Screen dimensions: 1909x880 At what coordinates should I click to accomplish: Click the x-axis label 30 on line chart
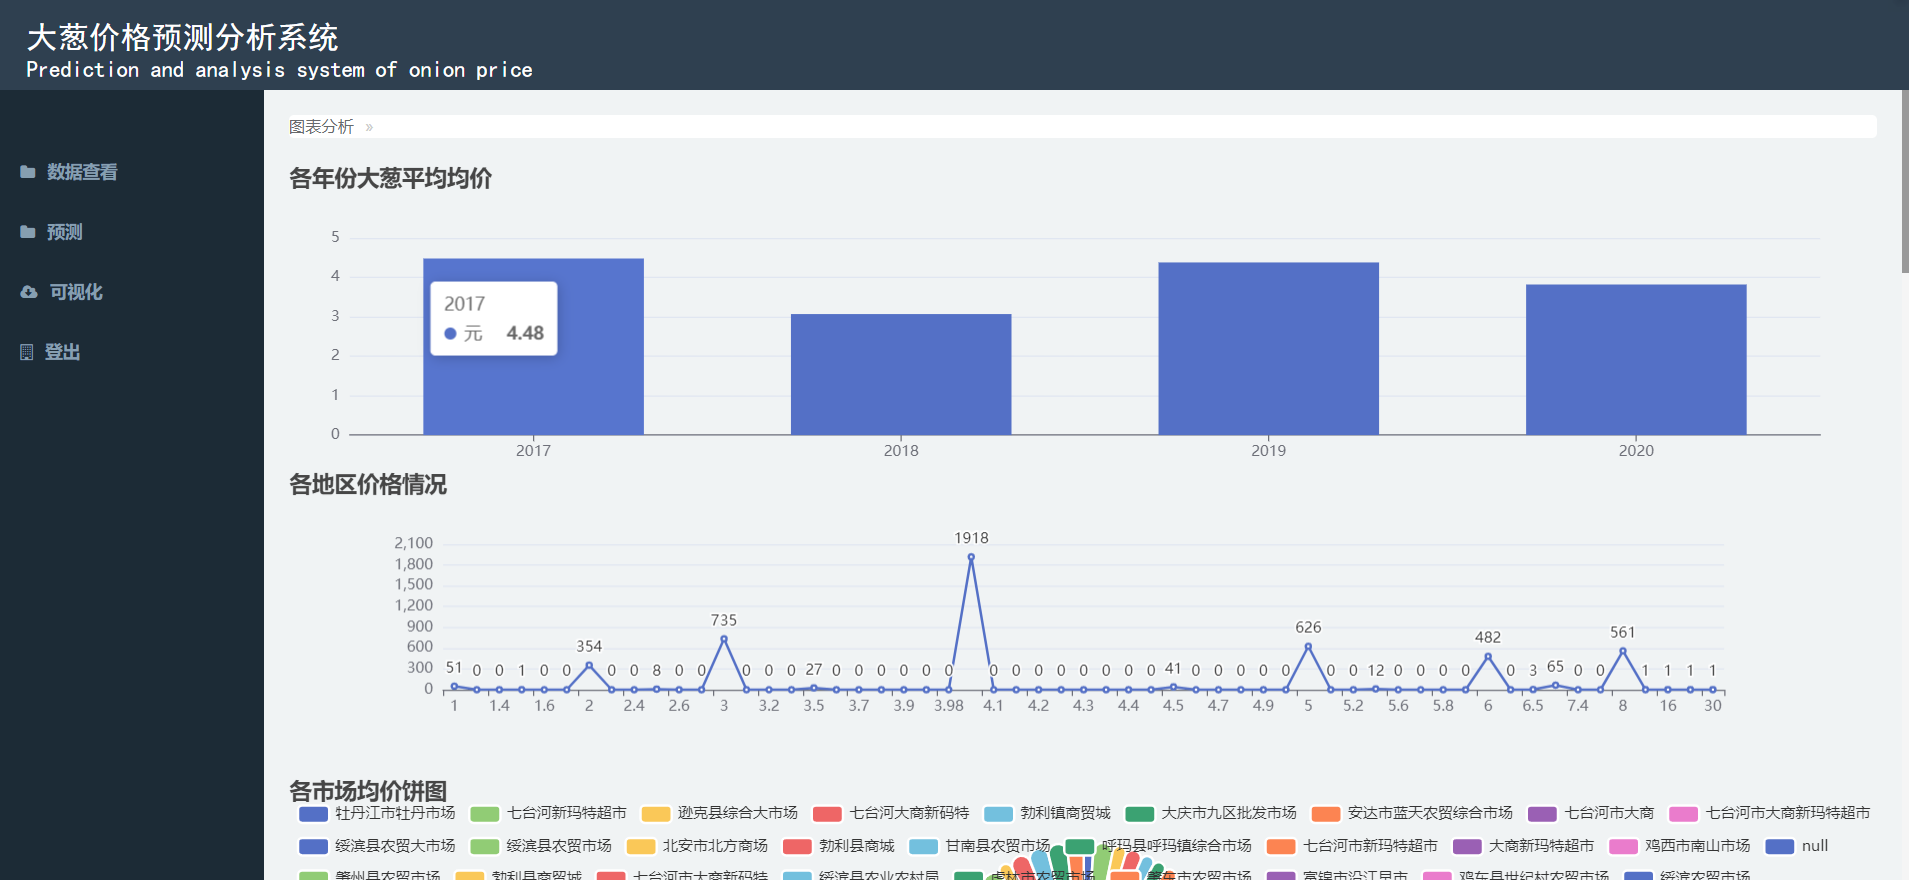[x=1713, y=705]
